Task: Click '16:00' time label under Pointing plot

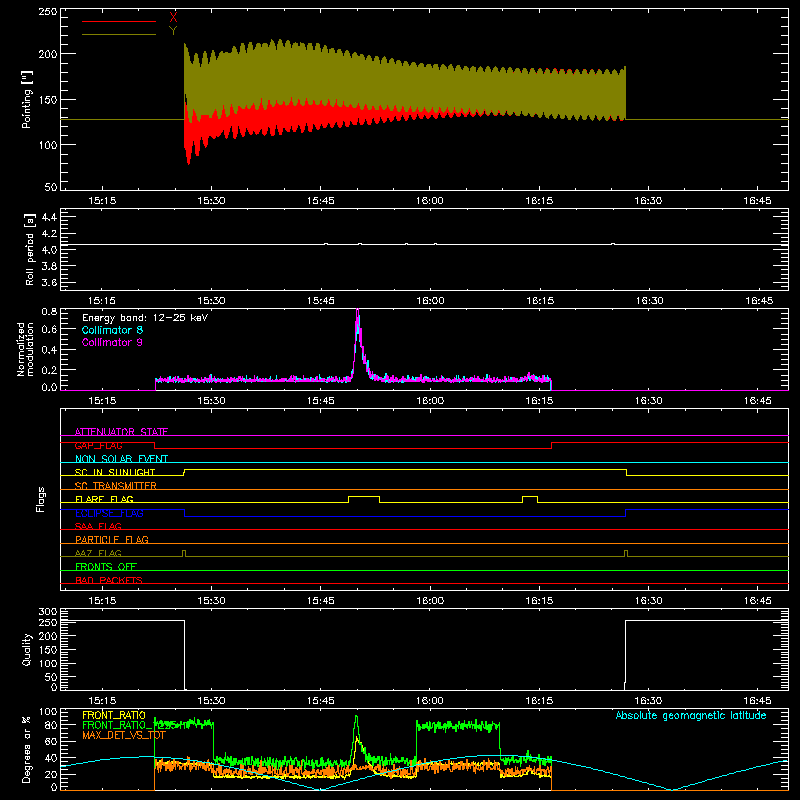Action: point(430,201)
